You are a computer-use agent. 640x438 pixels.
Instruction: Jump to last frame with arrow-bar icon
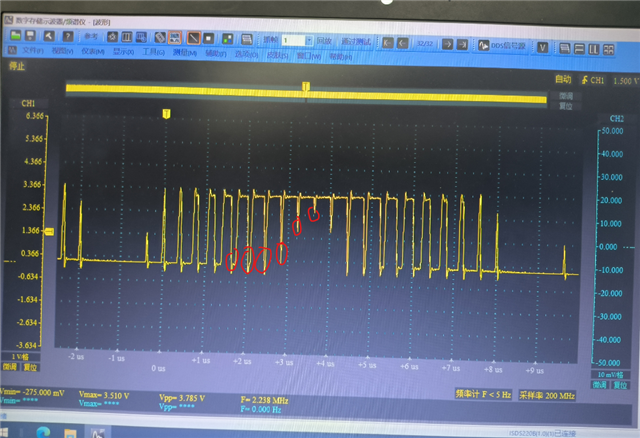coord(462,44)
